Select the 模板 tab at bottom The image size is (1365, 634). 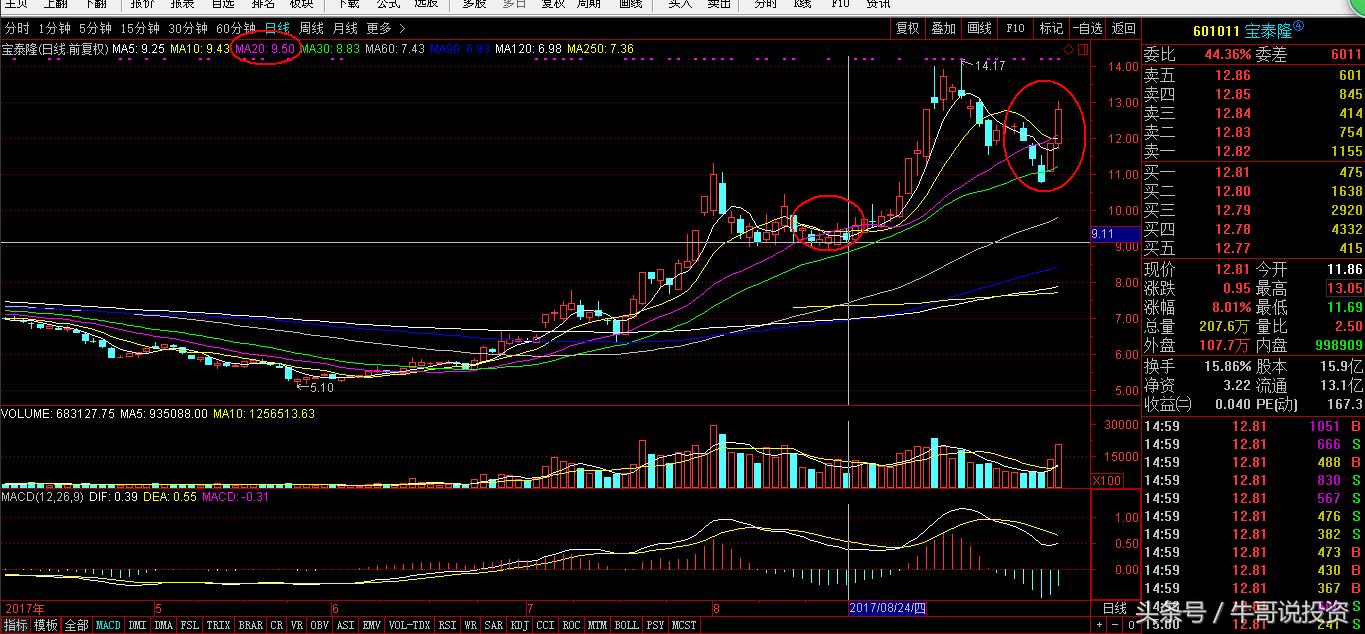tap(46, 625)
